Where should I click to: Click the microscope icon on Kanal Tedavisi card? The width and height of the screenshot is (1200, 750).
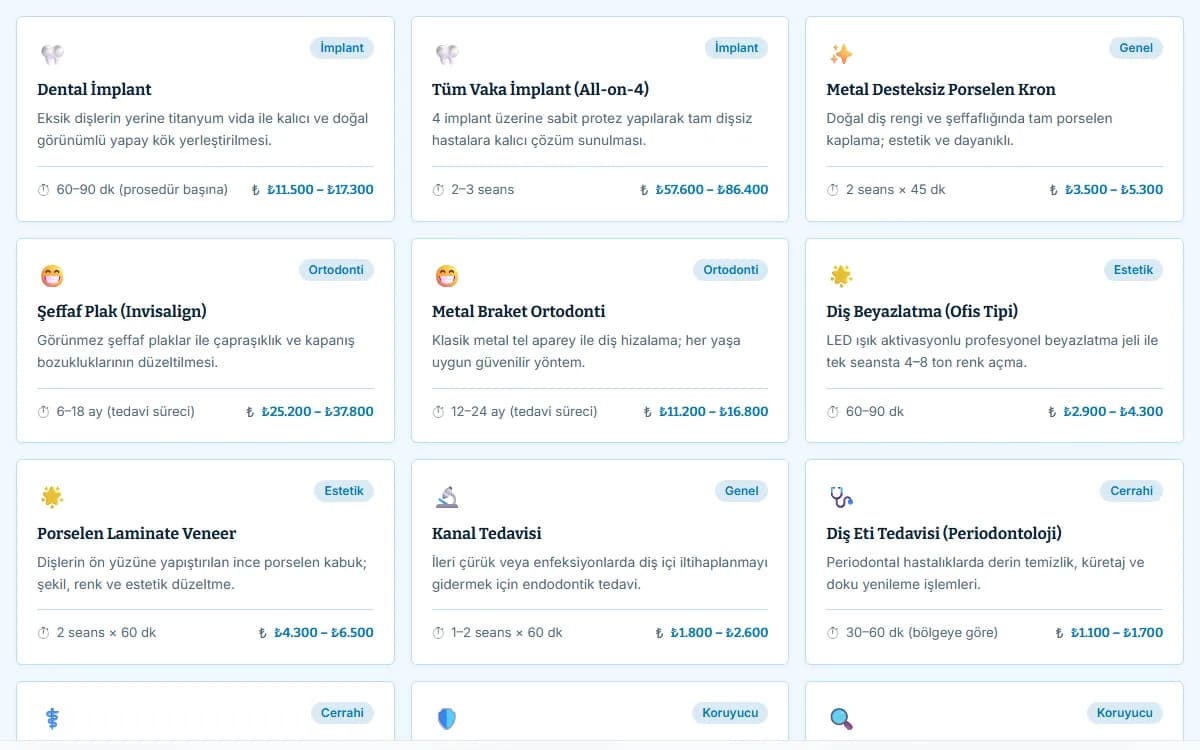pos(447,497)
